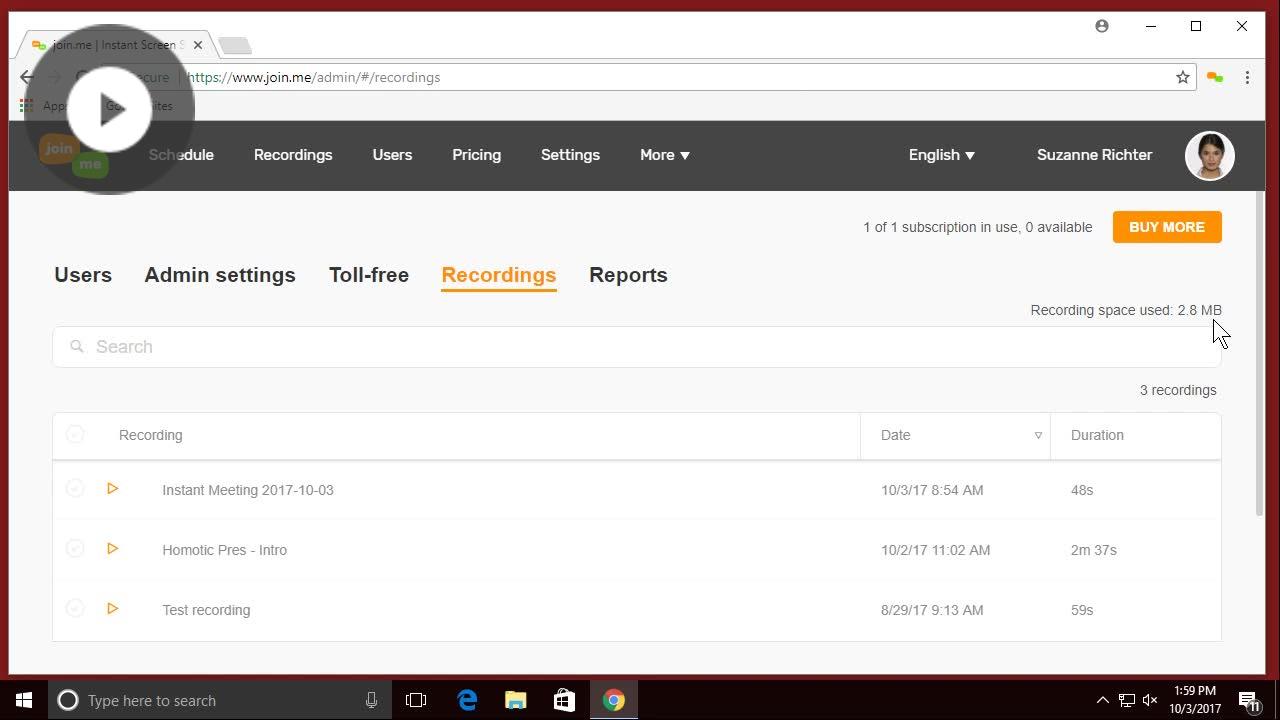This screenshot has height=720, width=1280.
Task: Click the Suzanne Richter account name
Action: (1095, 155)
